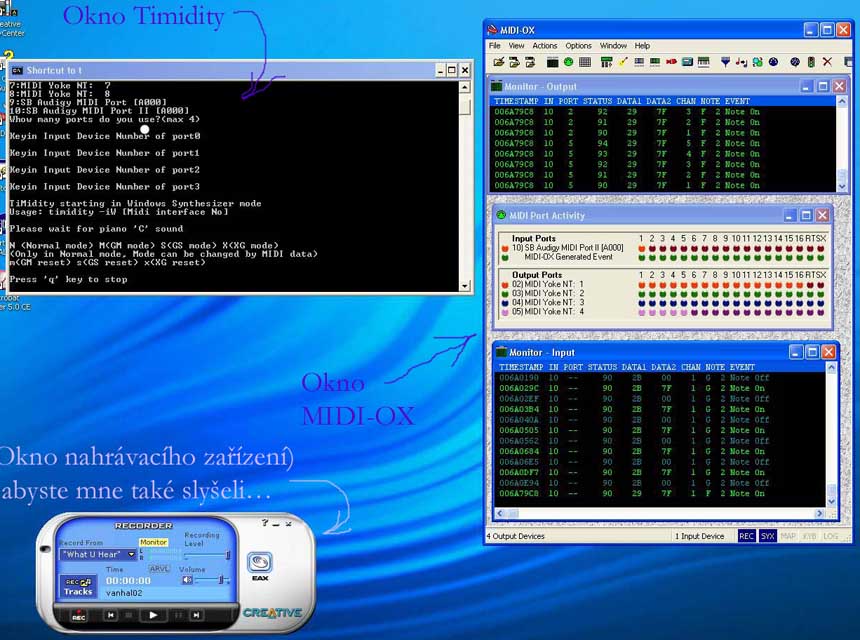Image resolution: width=860 pixels, height=640 pixels.
Task: Click the Monitor - Output window title icon
Action: click(496, 86)
